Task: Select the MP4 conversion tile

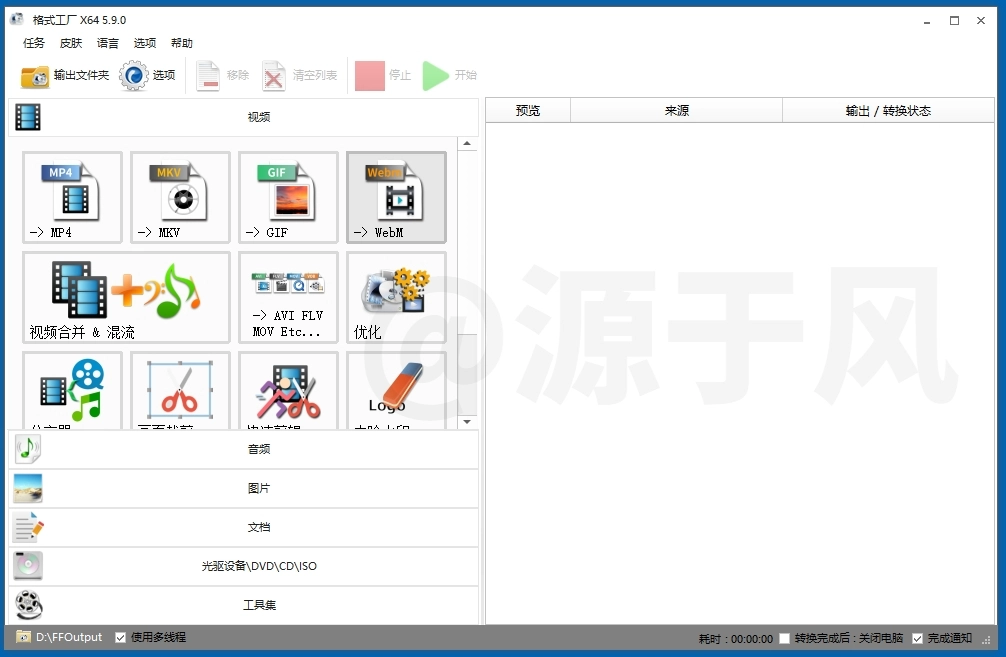Action: (x=72, y=198)
